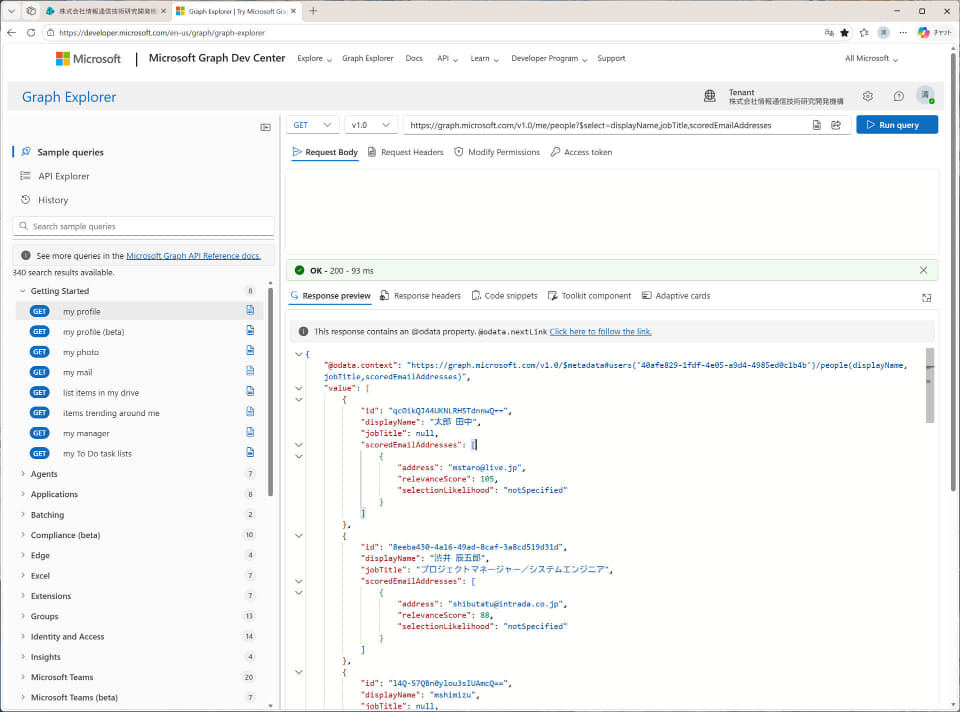Expand the response area icon
The height and width of the screenshot is (712, 960).
point(926,298)
